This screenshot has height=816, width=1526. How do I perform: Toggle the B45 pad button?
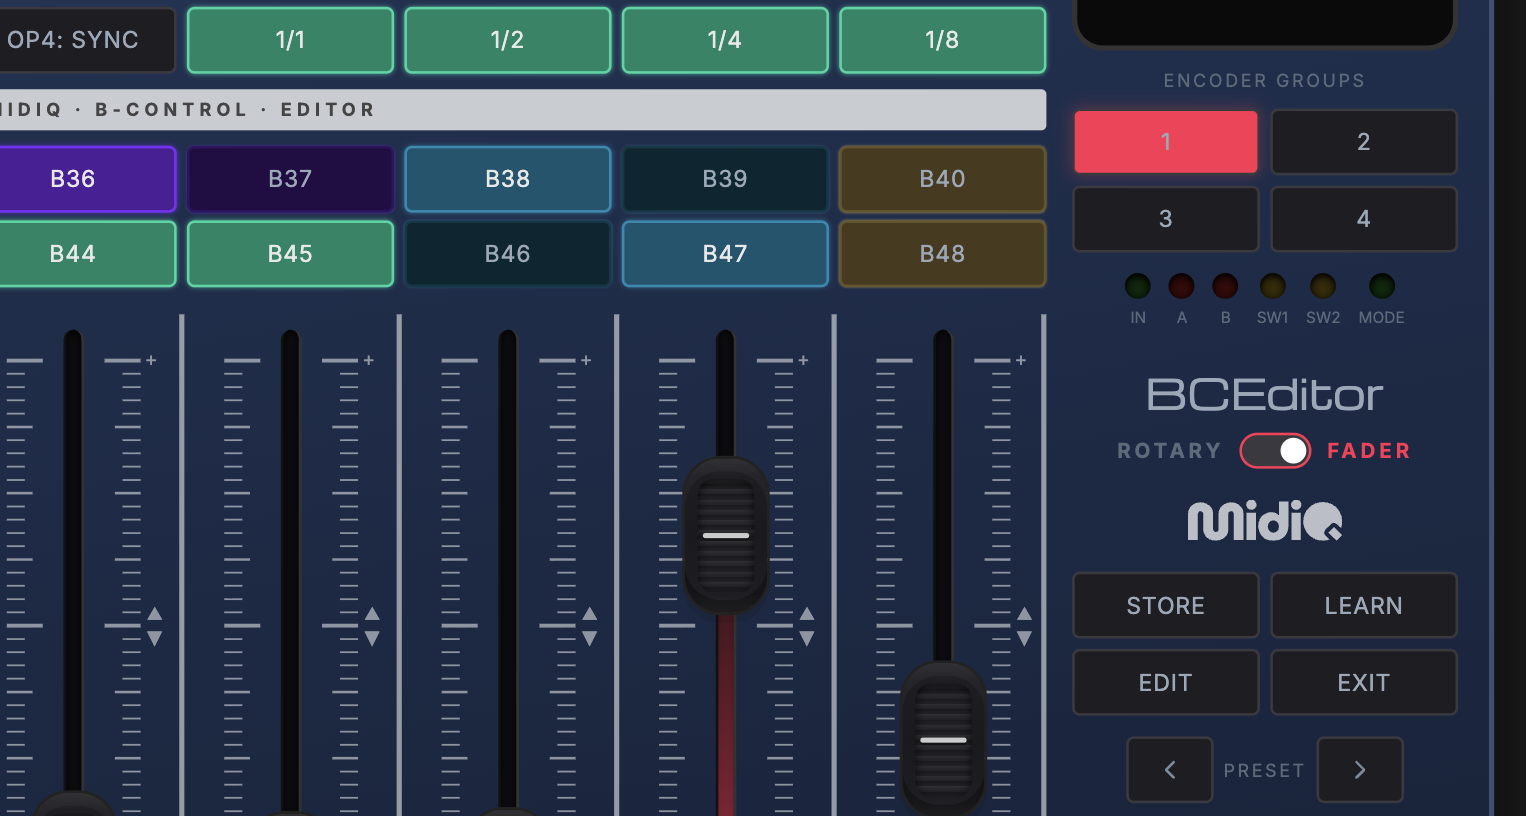coord(290,254)
